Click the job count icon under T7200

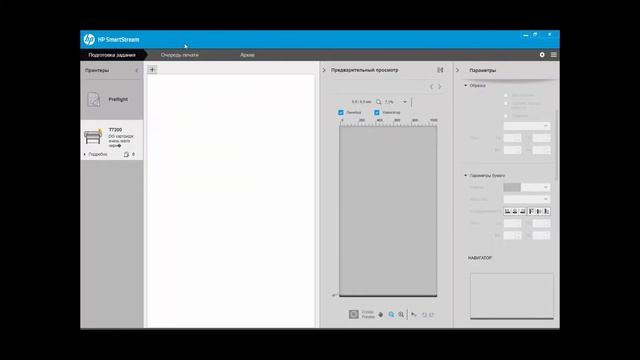(x=126, y=154)
